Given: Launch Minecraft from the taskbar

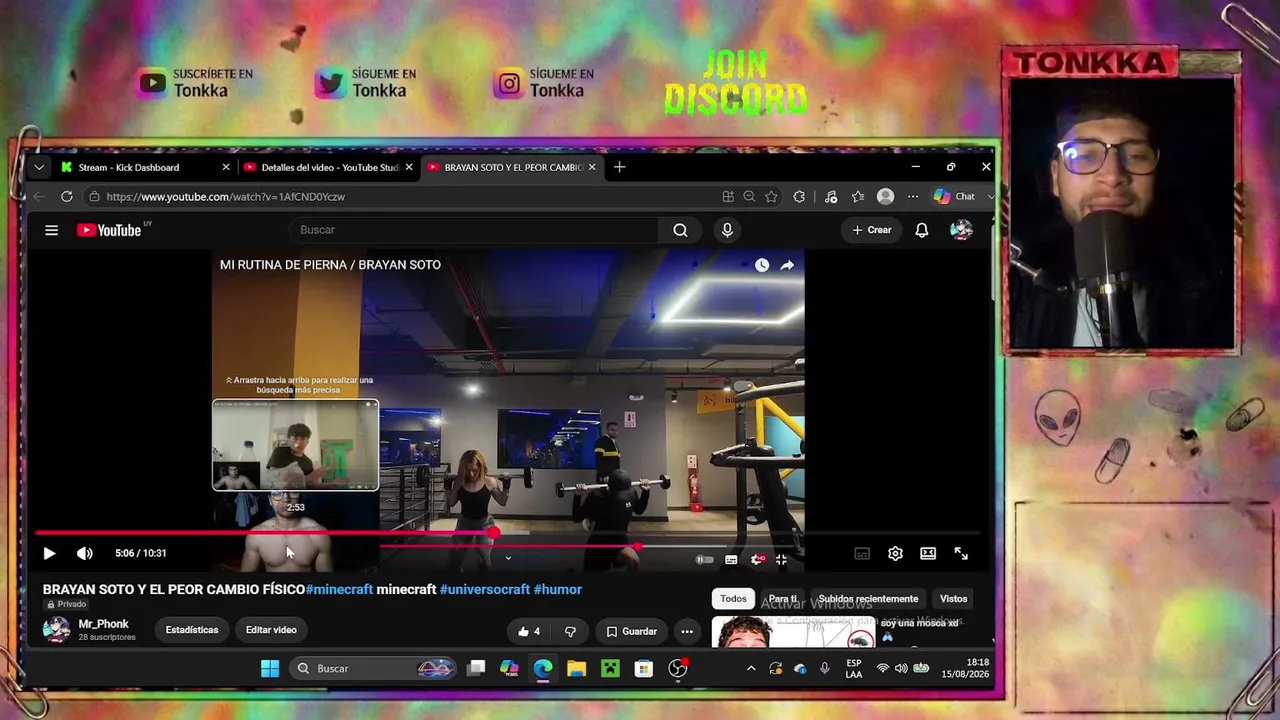Looking at the screenshot, I should 610,668.
